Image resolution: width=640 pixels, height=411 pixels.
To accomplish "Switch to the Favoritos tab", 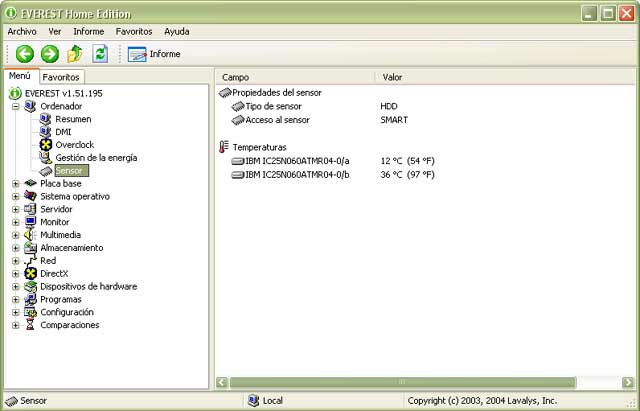I will [x=61, y=77].
